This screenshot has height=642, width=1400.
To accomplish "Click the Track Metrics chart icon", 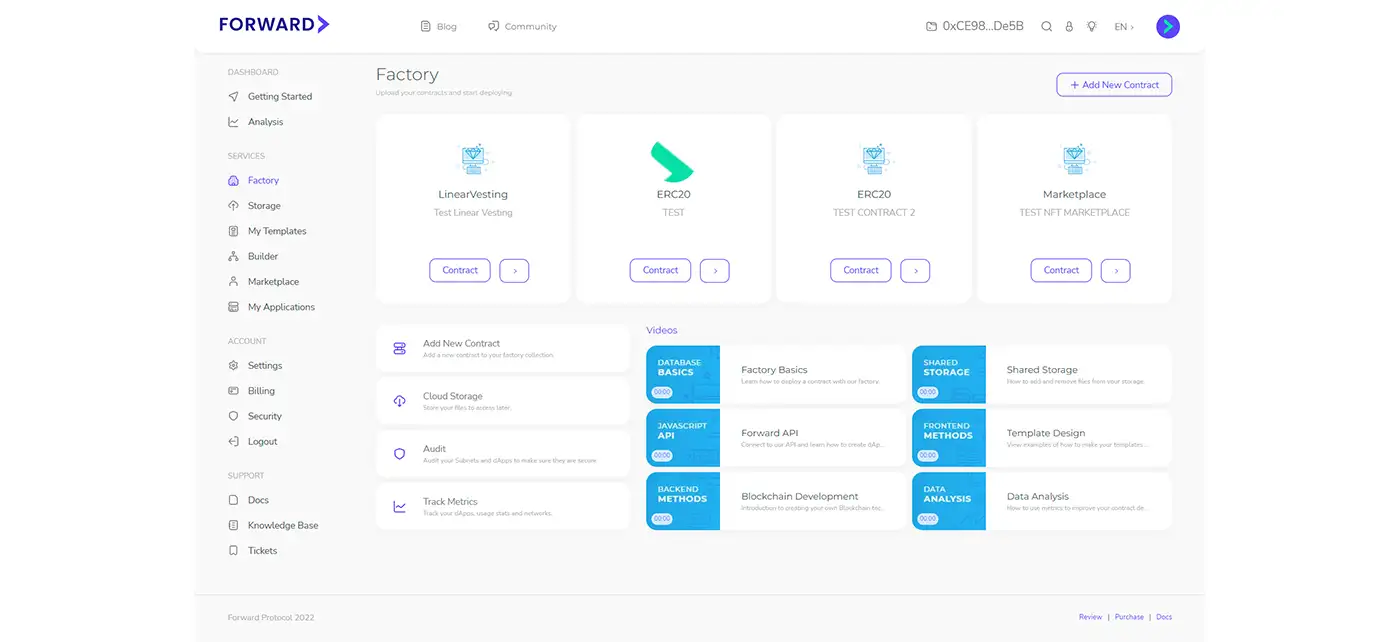I will 400,507.
